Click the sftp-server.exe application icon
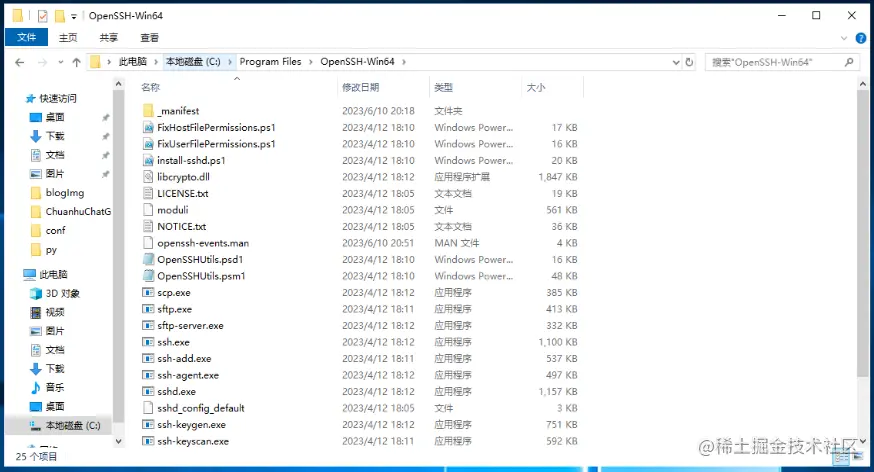This screenshot has height=472, width=874. point(148,325)
